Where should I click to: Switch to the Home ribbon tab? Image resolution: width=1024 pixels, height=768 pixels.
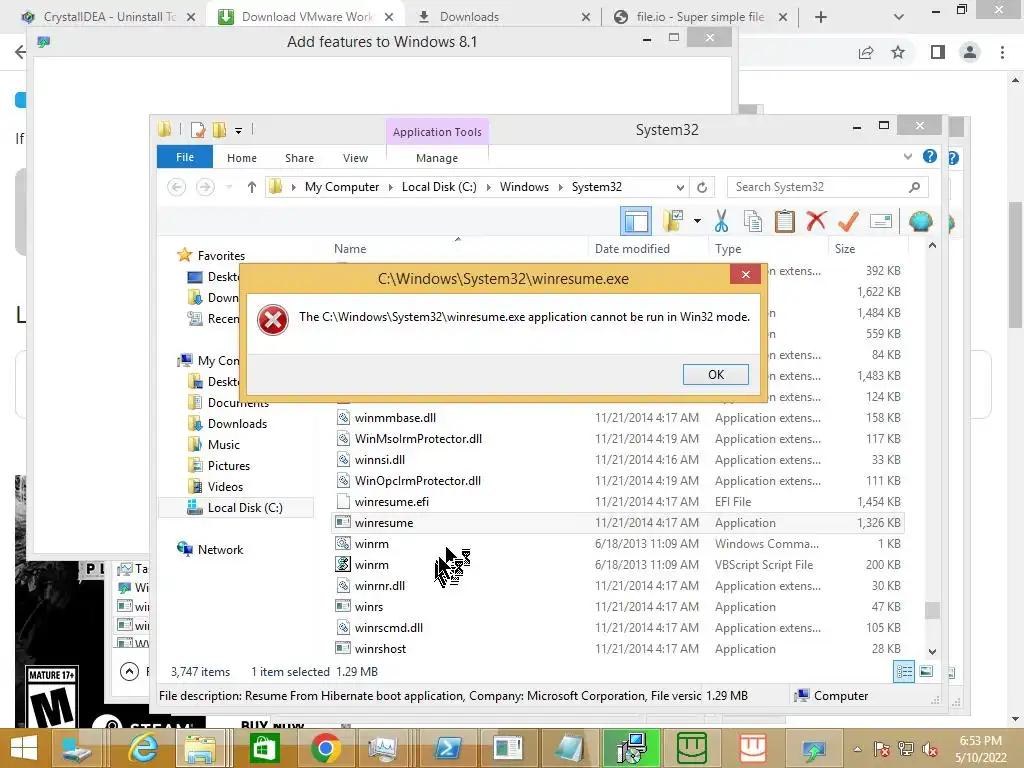[x=242, y=158]
